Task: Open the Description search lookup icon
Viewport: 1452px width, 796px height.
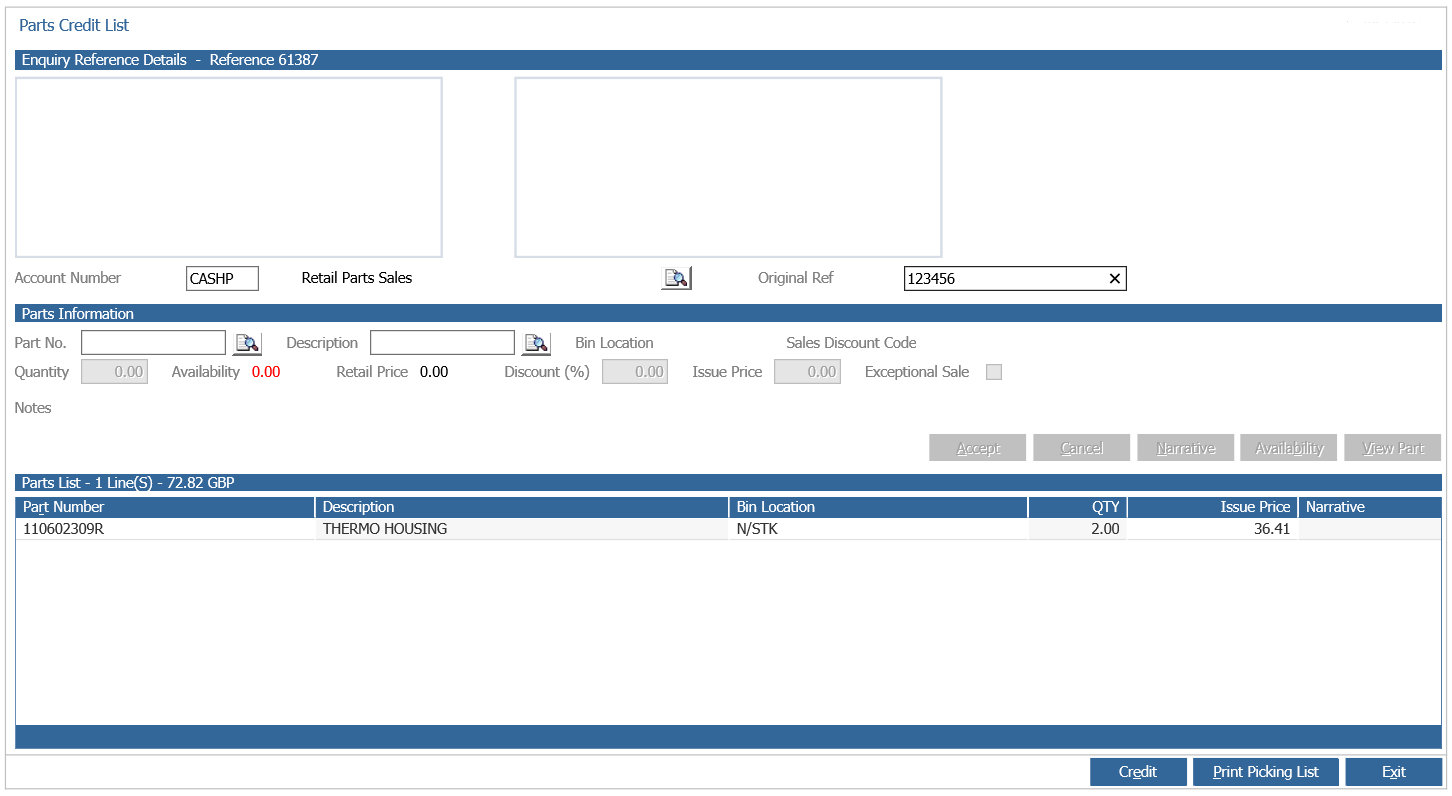Action: [x=536, y=343]
